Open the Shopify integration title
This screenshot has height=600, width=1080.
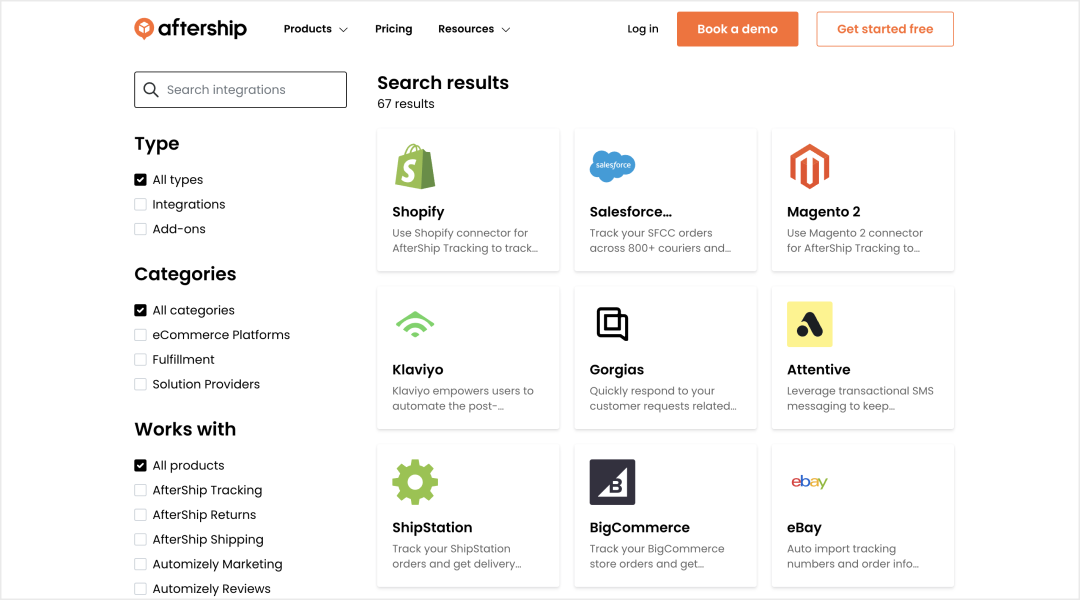click(418, 212)
